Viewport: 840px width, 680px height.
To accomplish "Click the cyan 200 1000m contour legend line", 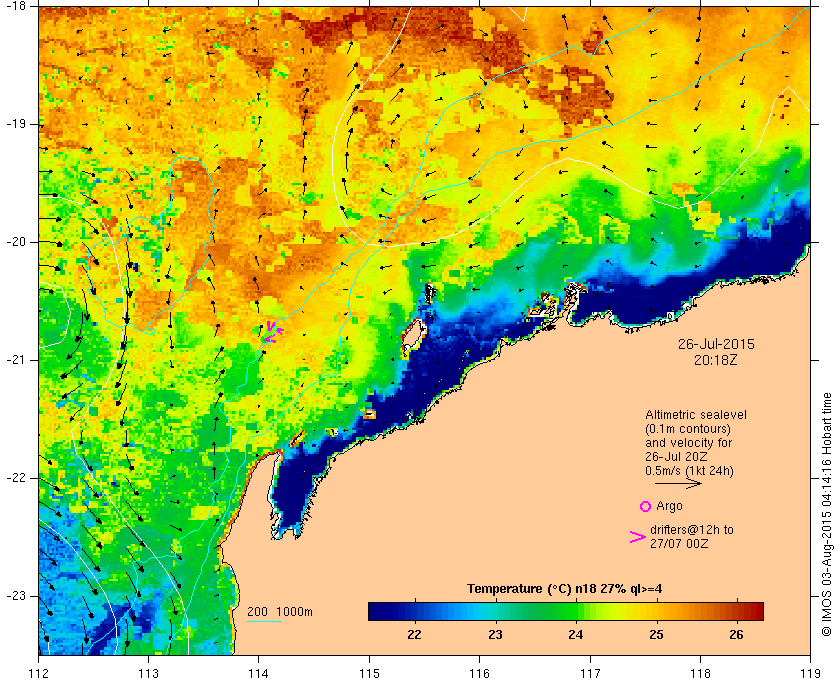I will [x=264, y=622].
